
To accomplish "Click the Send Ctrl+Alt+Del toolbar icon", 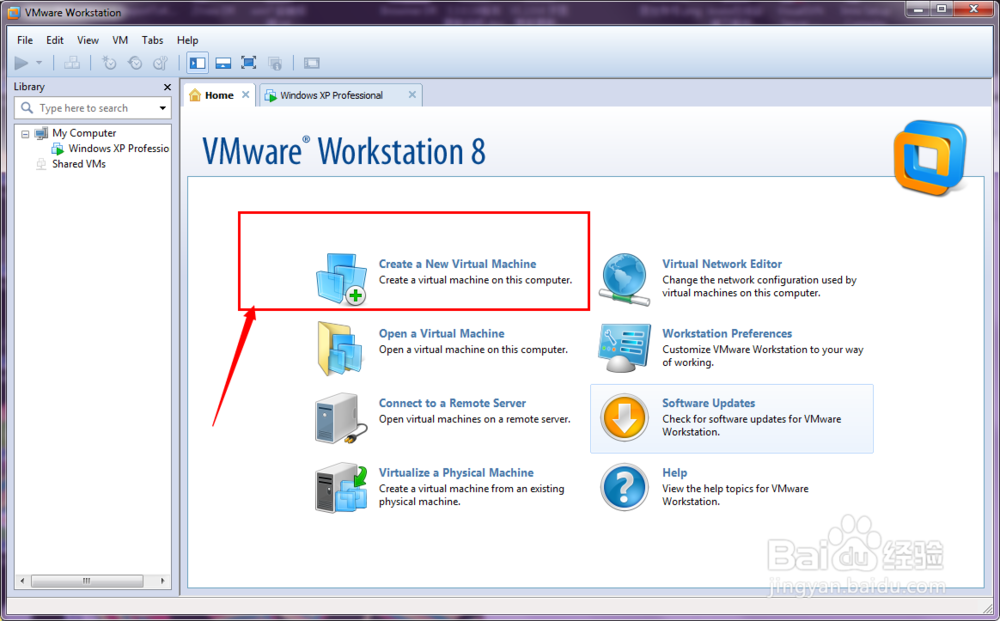I will (72, 62).
